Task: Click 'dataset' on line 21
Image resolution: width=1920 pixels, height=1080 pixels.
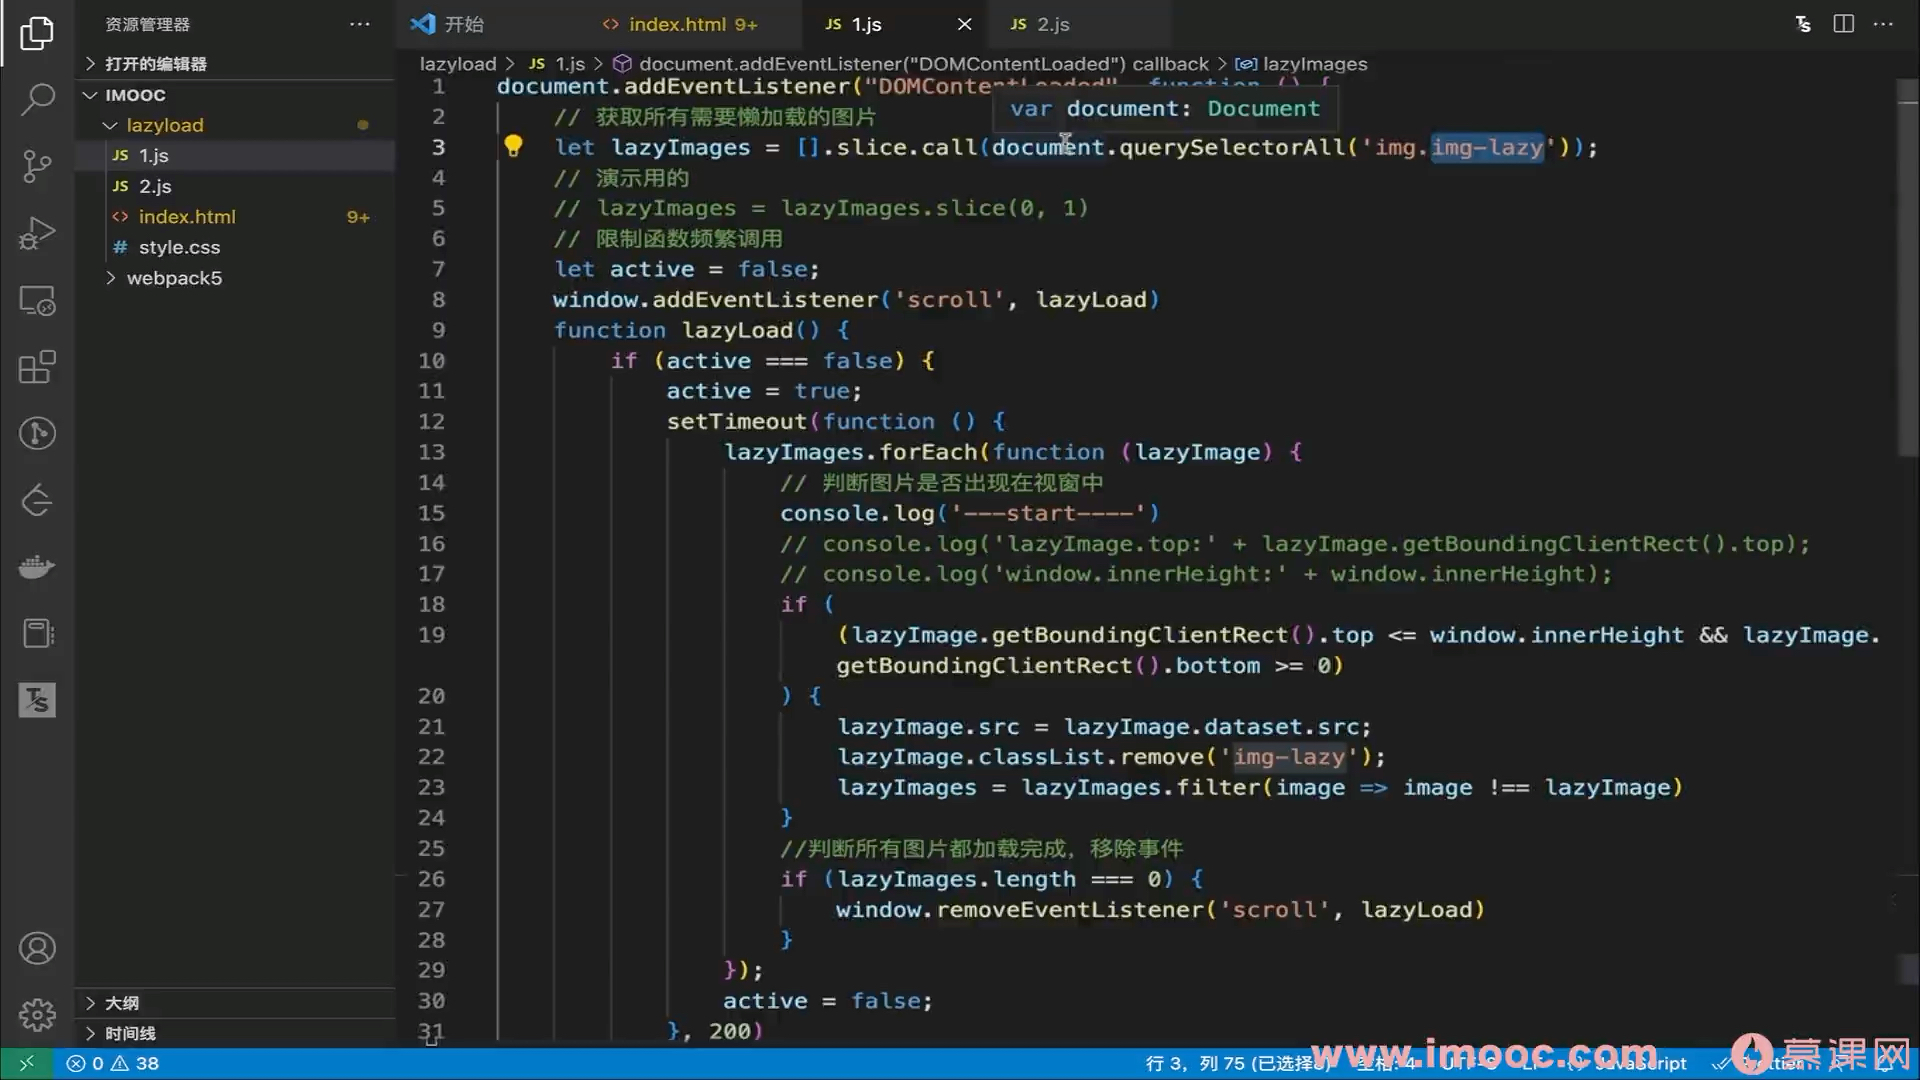Action: pos(1253,727)
